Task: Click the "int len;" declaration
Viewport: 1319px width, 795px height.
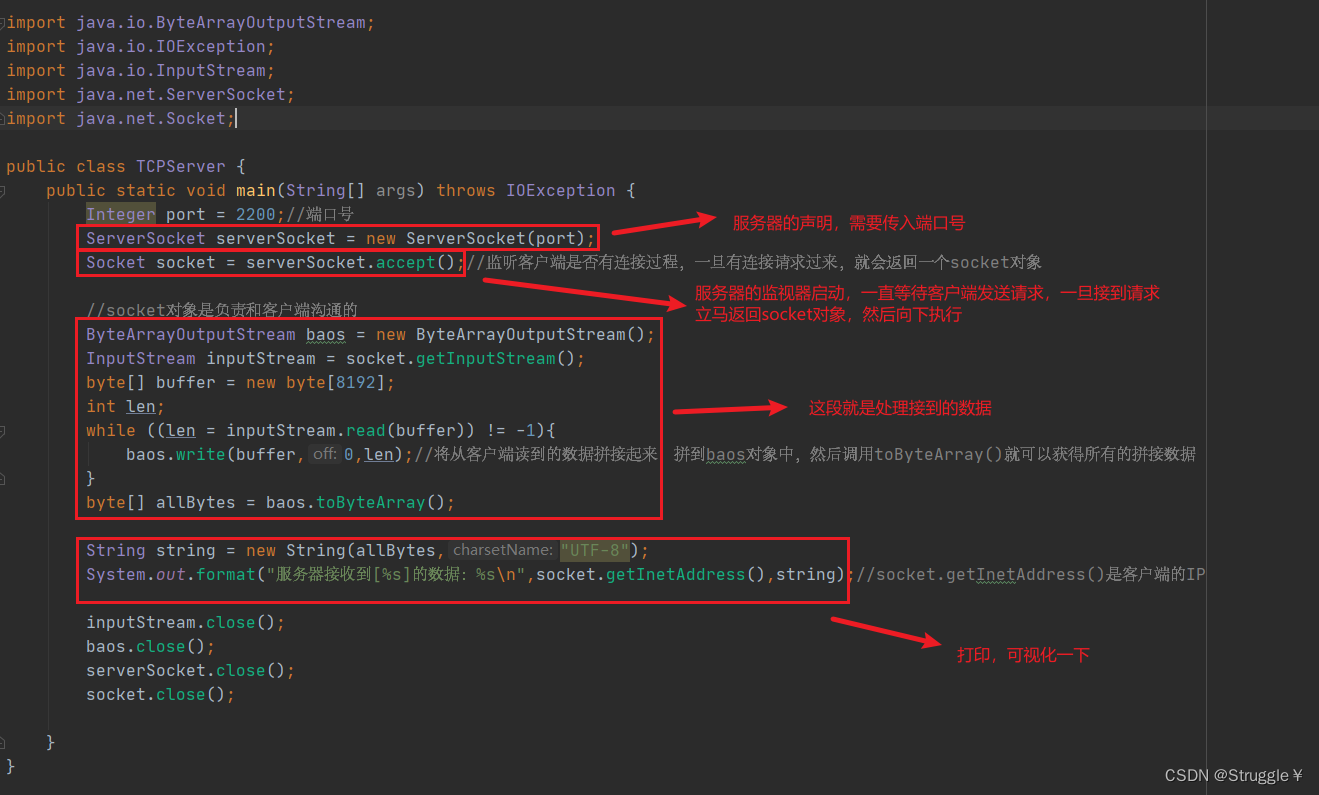Action: tap(125, 406)
